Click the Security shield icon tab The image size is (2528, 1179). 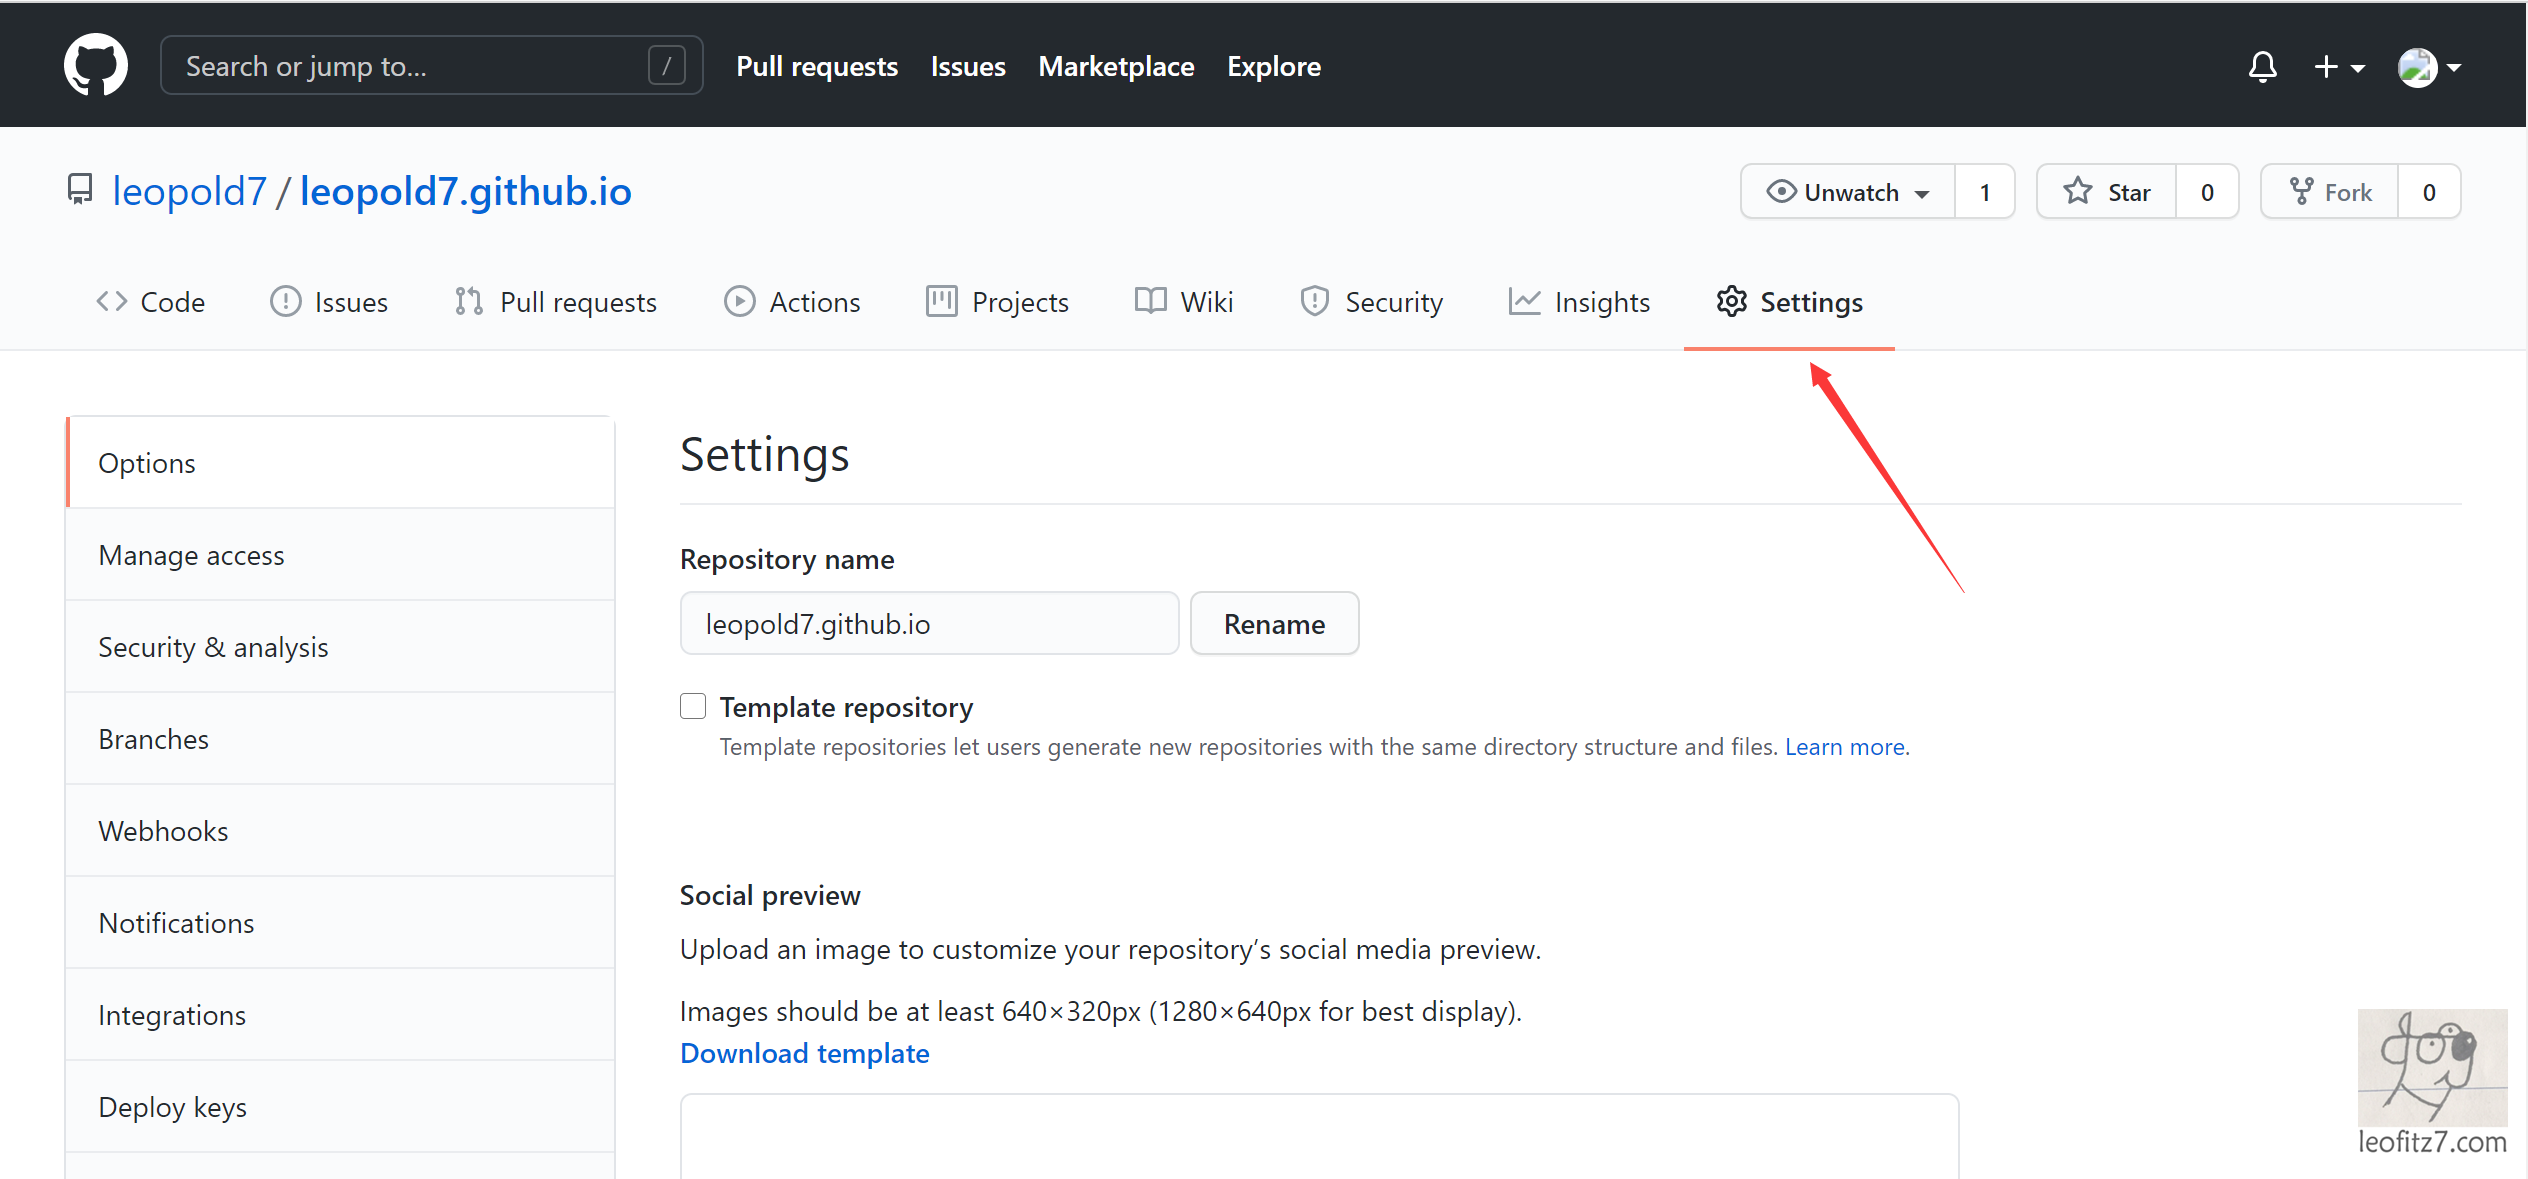coord(1314,301)
